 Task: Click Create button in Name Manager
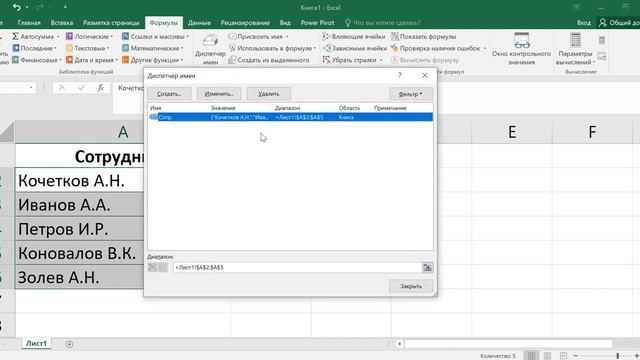169,94
